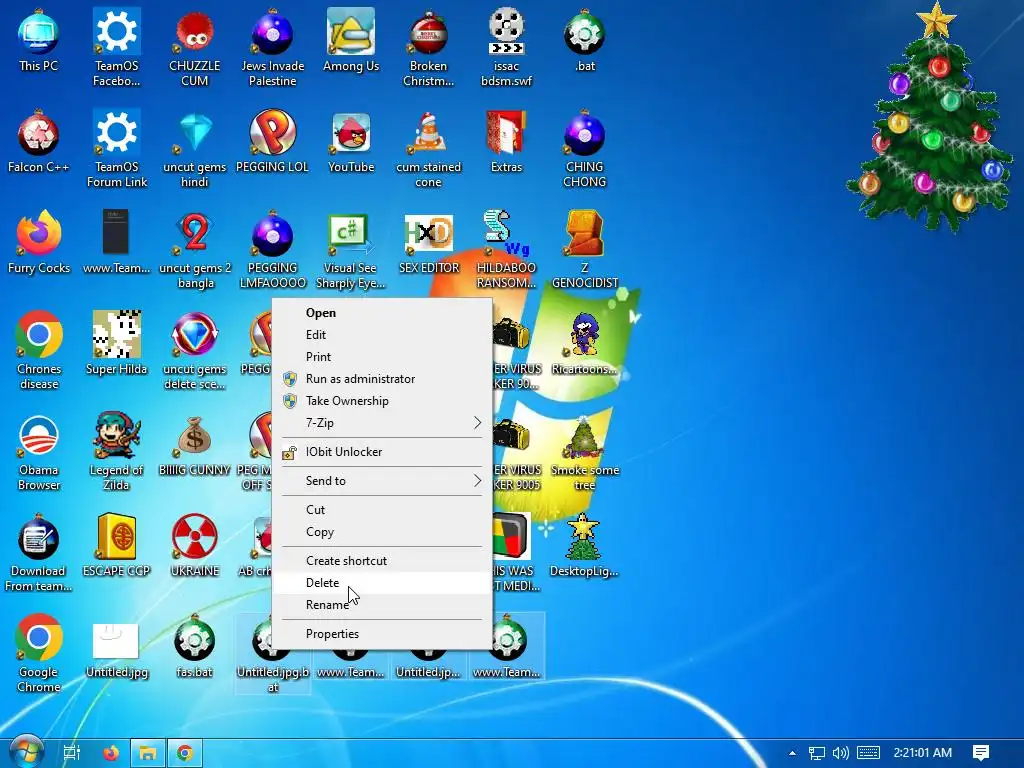Select the fas.bat file icon
Image resolution: width=1024 pixels, height=768 pixels.
pyautogui.click(x=195, y=648)
